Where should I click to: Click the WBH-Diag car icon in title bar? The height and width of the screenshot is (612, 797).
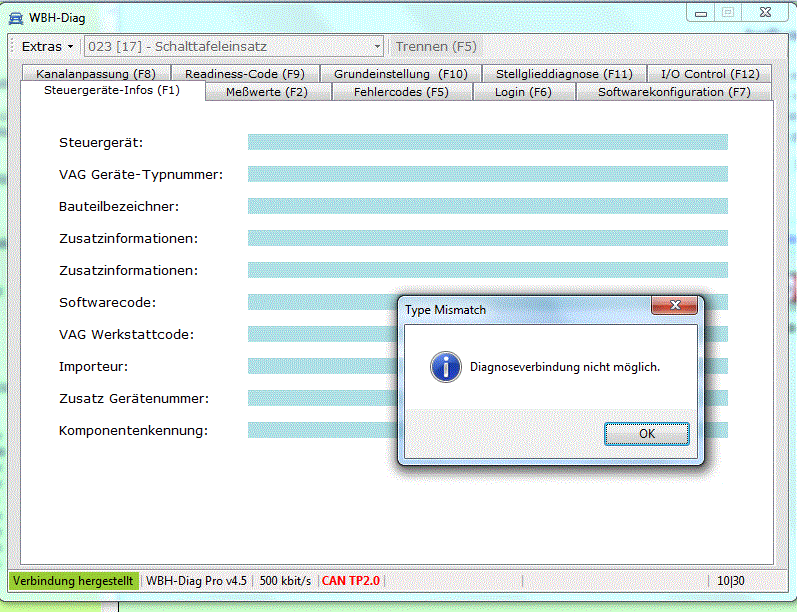coord(15,18)
